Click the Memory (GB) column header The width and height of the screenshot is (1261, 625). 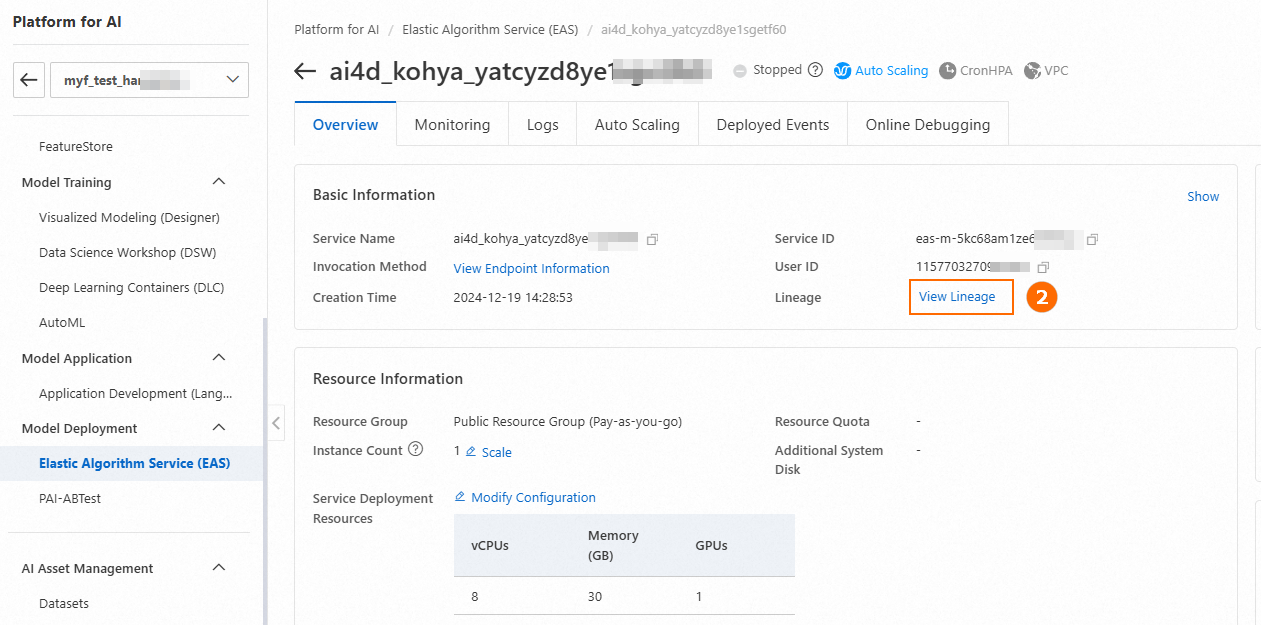click(613, 545)
